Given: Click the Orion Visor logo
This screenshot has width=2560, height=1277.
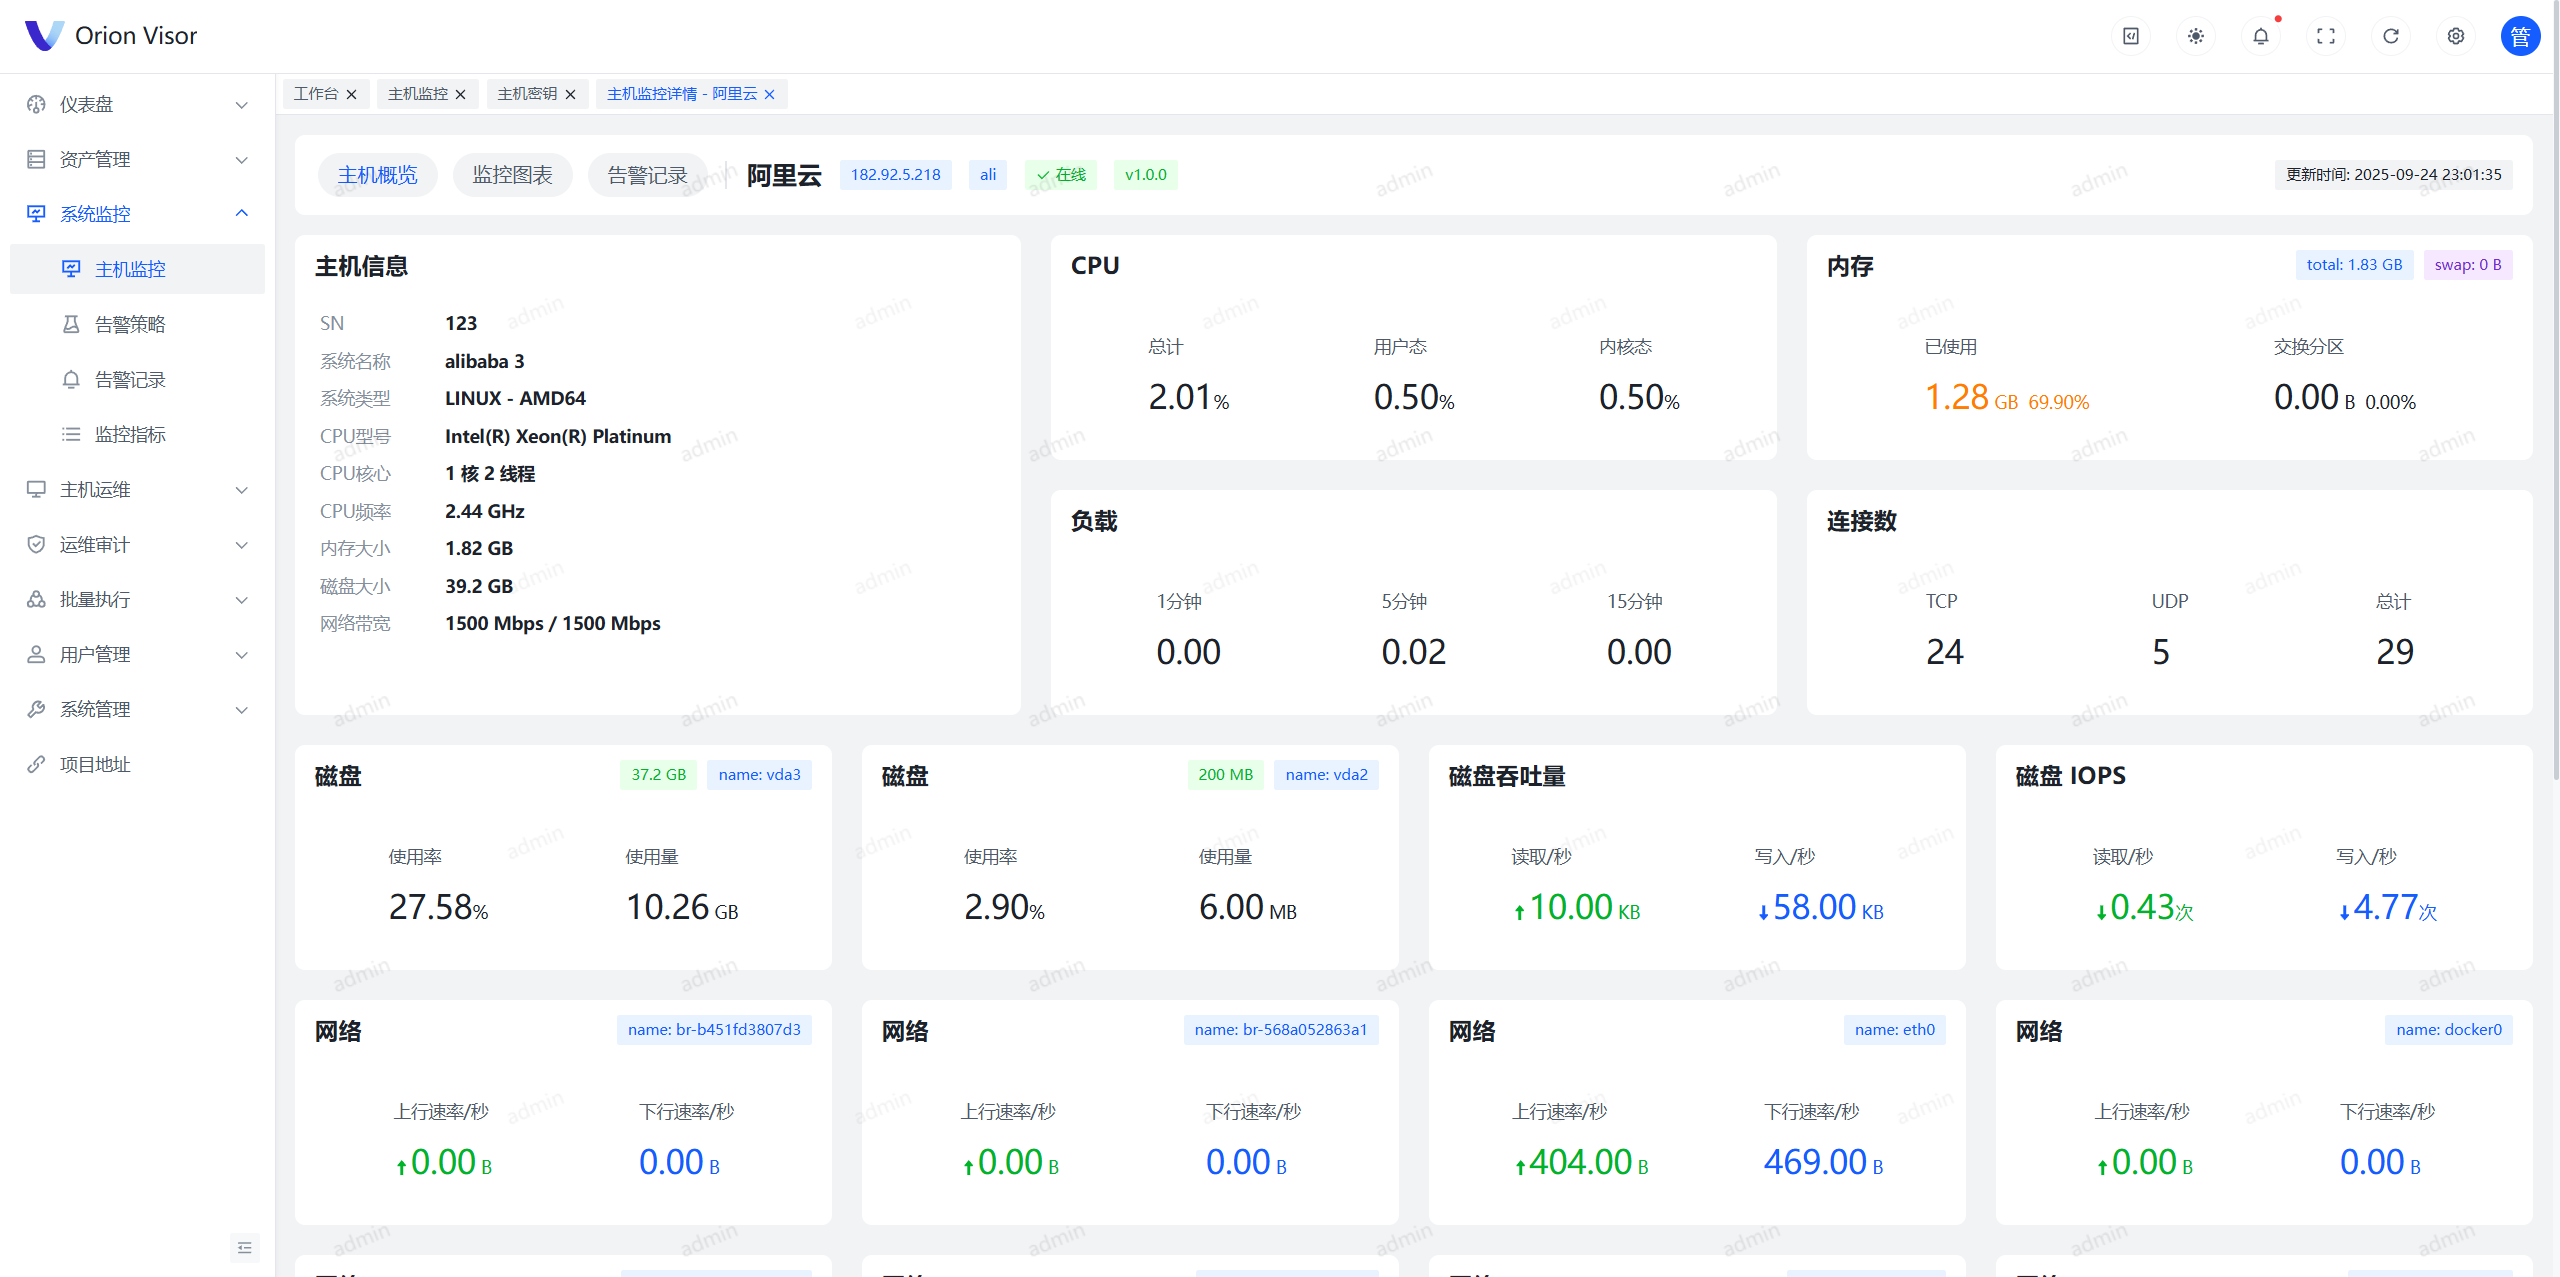Looking at the screenshot, I should click(44, 35).
